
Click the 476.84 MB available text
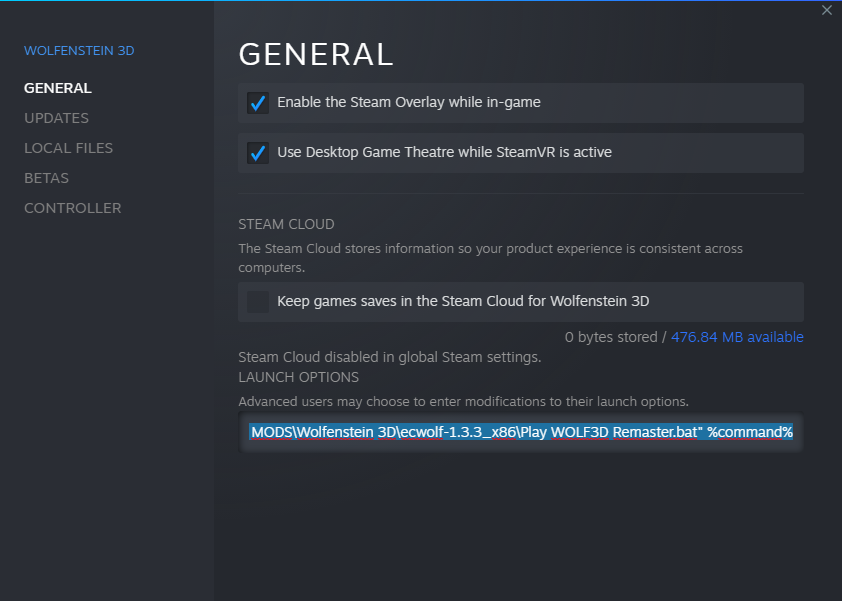tap(737, 337)
